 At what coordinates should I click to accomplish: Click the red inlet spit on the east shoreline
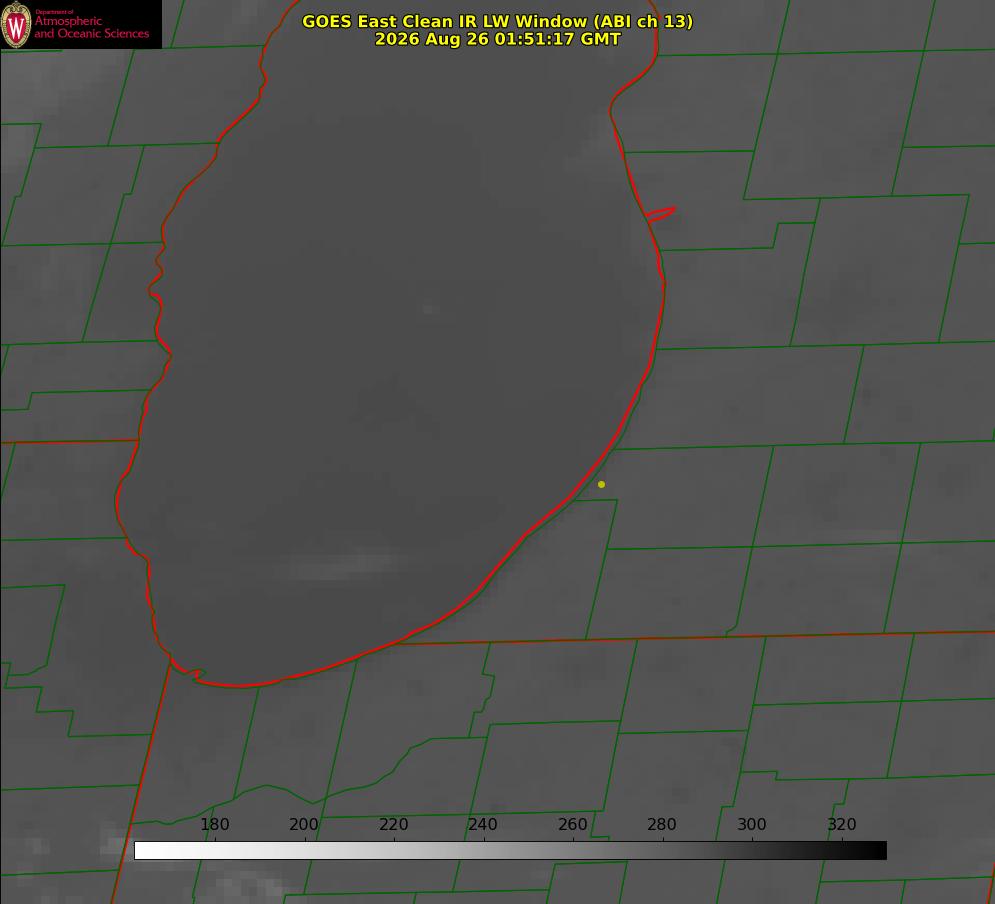point(660,214)
